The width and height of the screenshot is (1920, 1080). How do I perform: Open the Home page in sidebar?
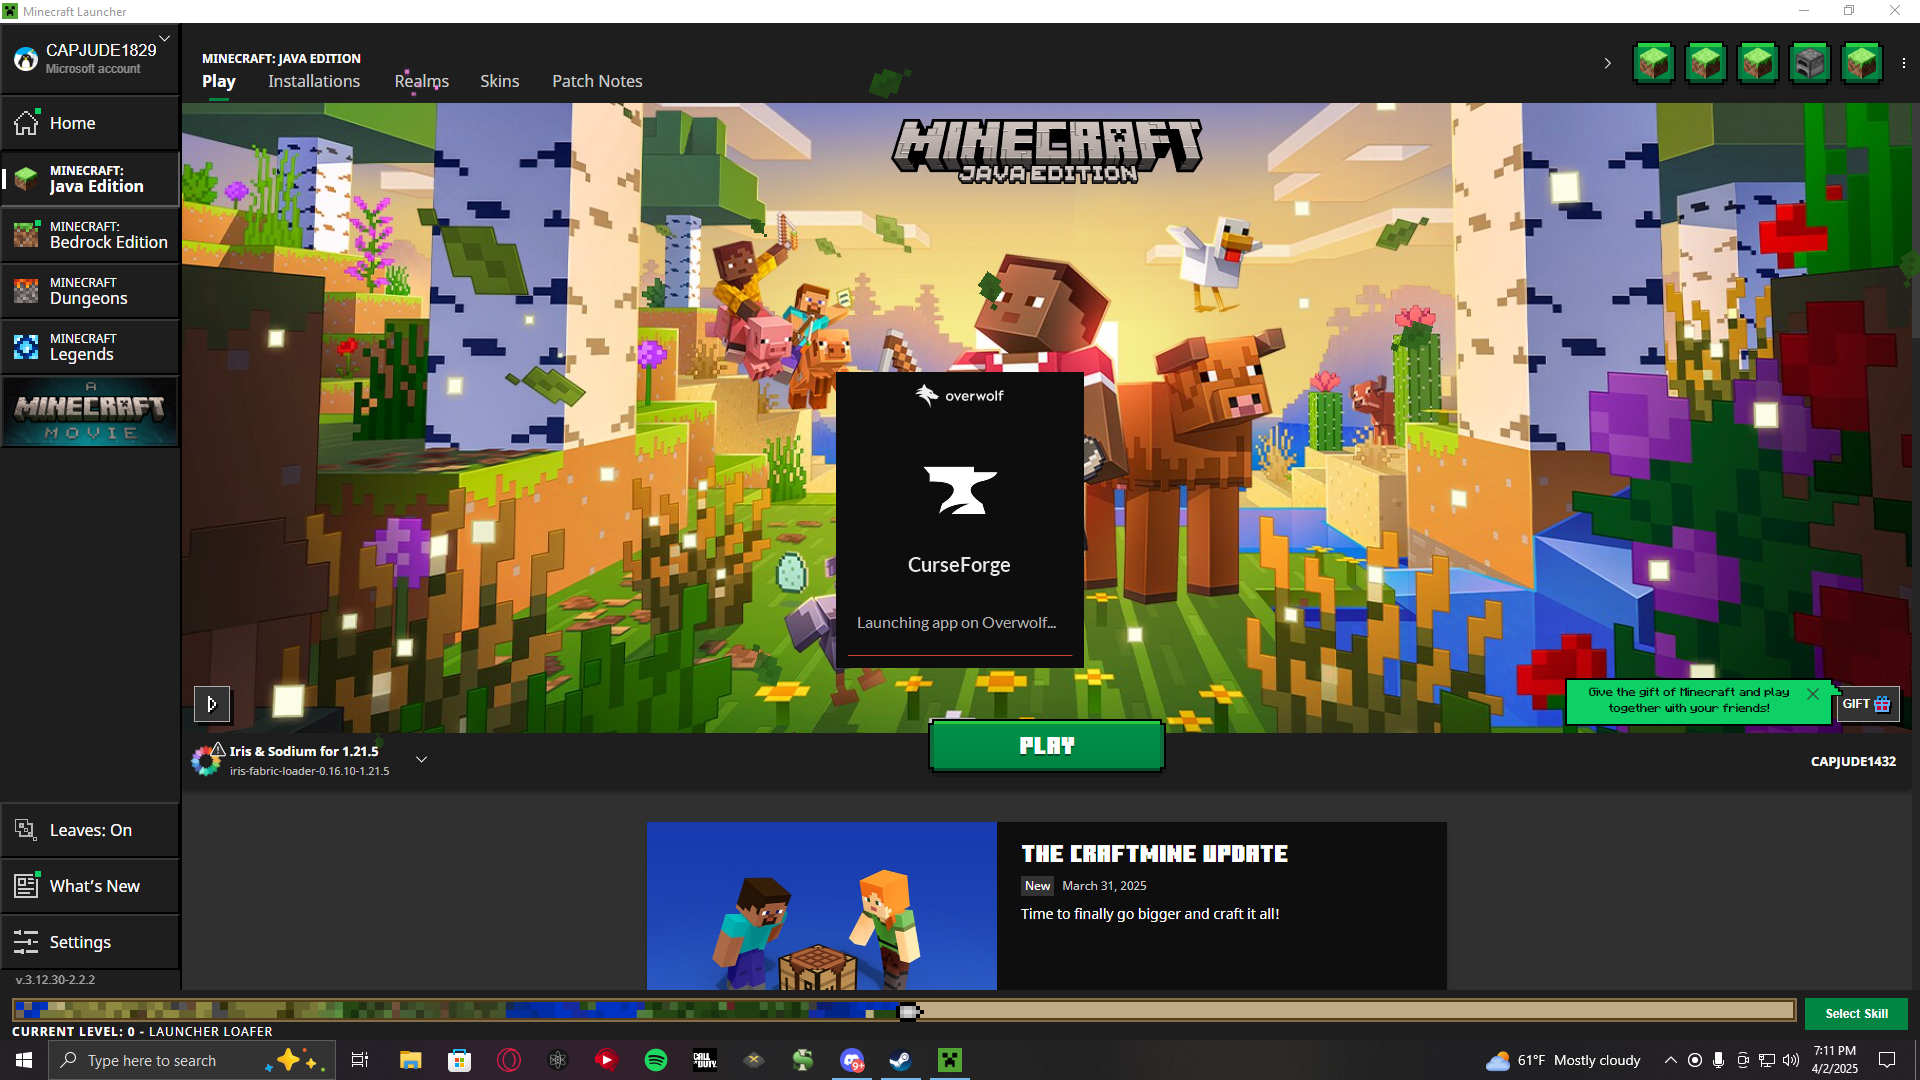[72, 123]
